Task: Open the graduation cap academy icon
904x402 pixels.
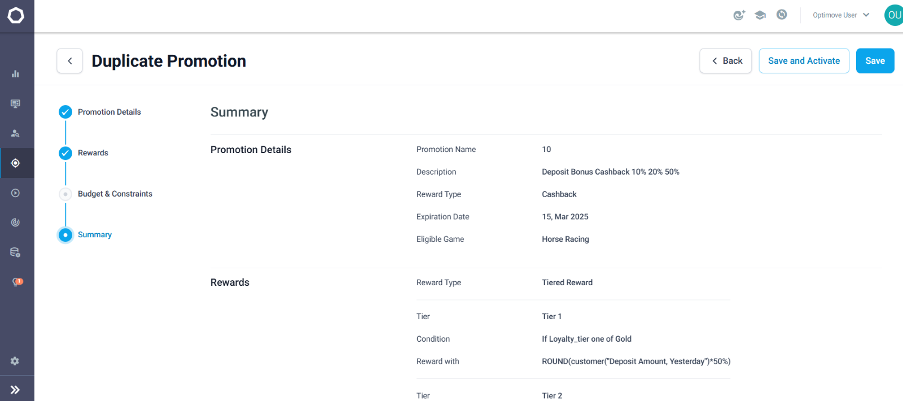Action: (760, 16)
